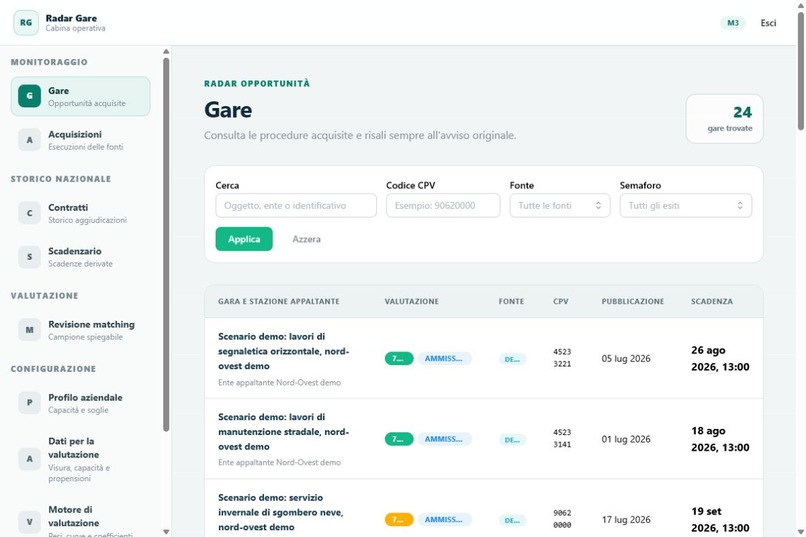Click the Scadenzario S icon

pos(29,256)
